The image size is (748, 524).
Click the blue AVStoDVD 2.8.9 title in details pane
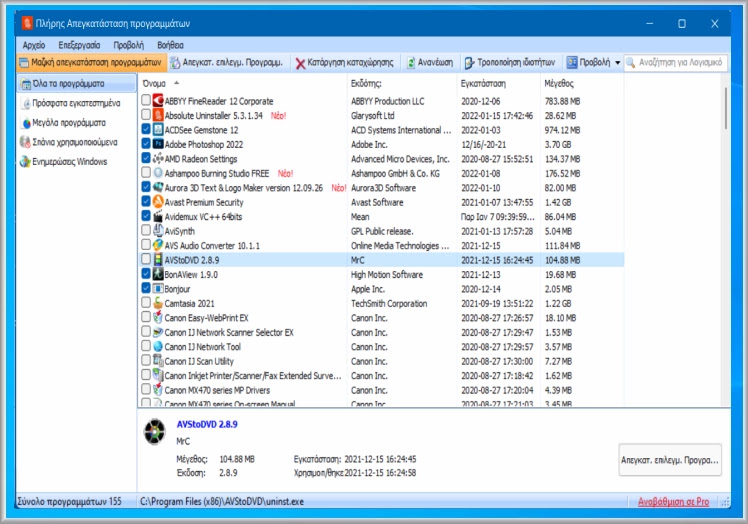coord(207,424)
